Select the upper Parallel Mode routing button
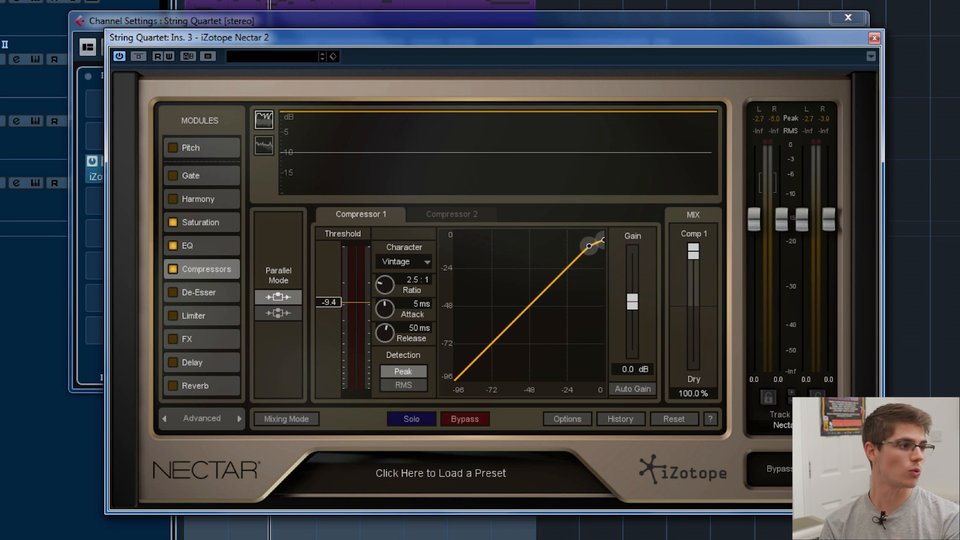The width and height of the screenshot is (960, 540). pos(278,297)
